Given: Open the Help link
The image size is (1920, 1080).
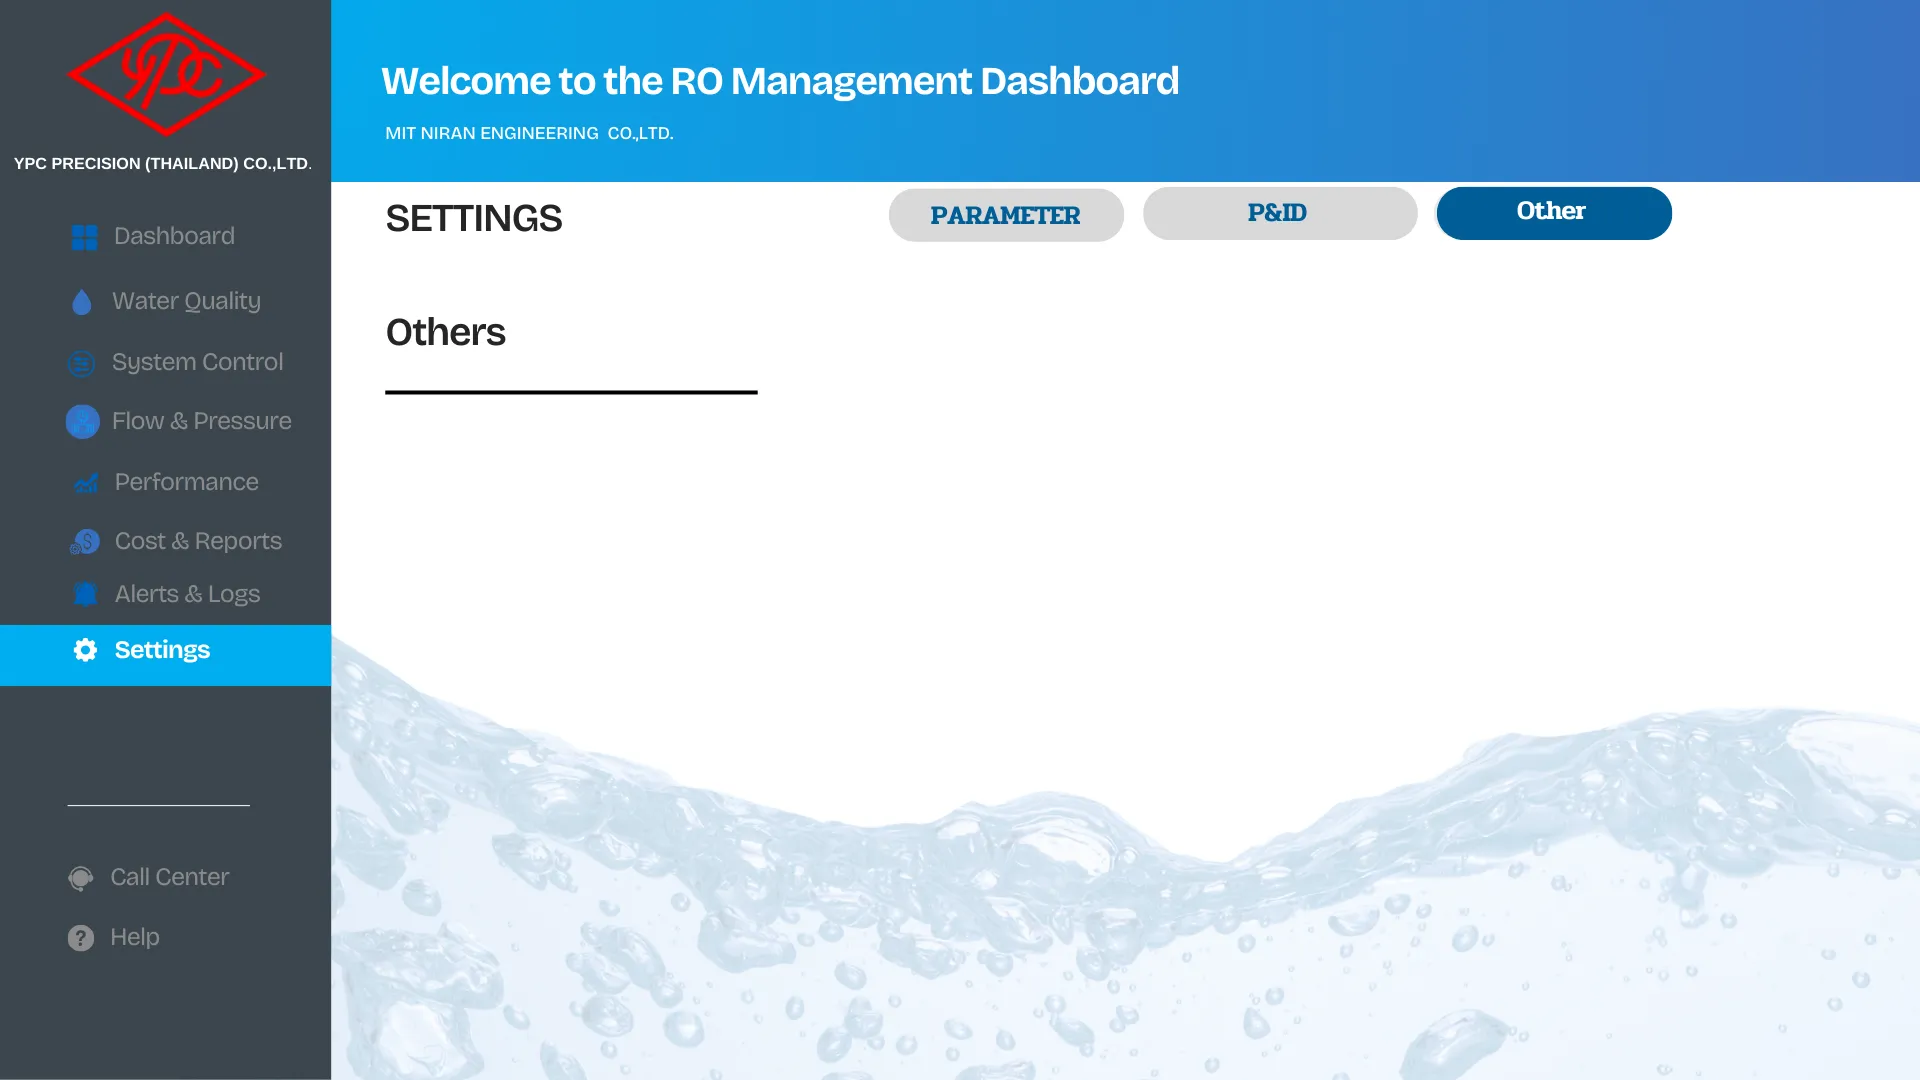Looking at the screenshot, I should click(x=135, y=937).
